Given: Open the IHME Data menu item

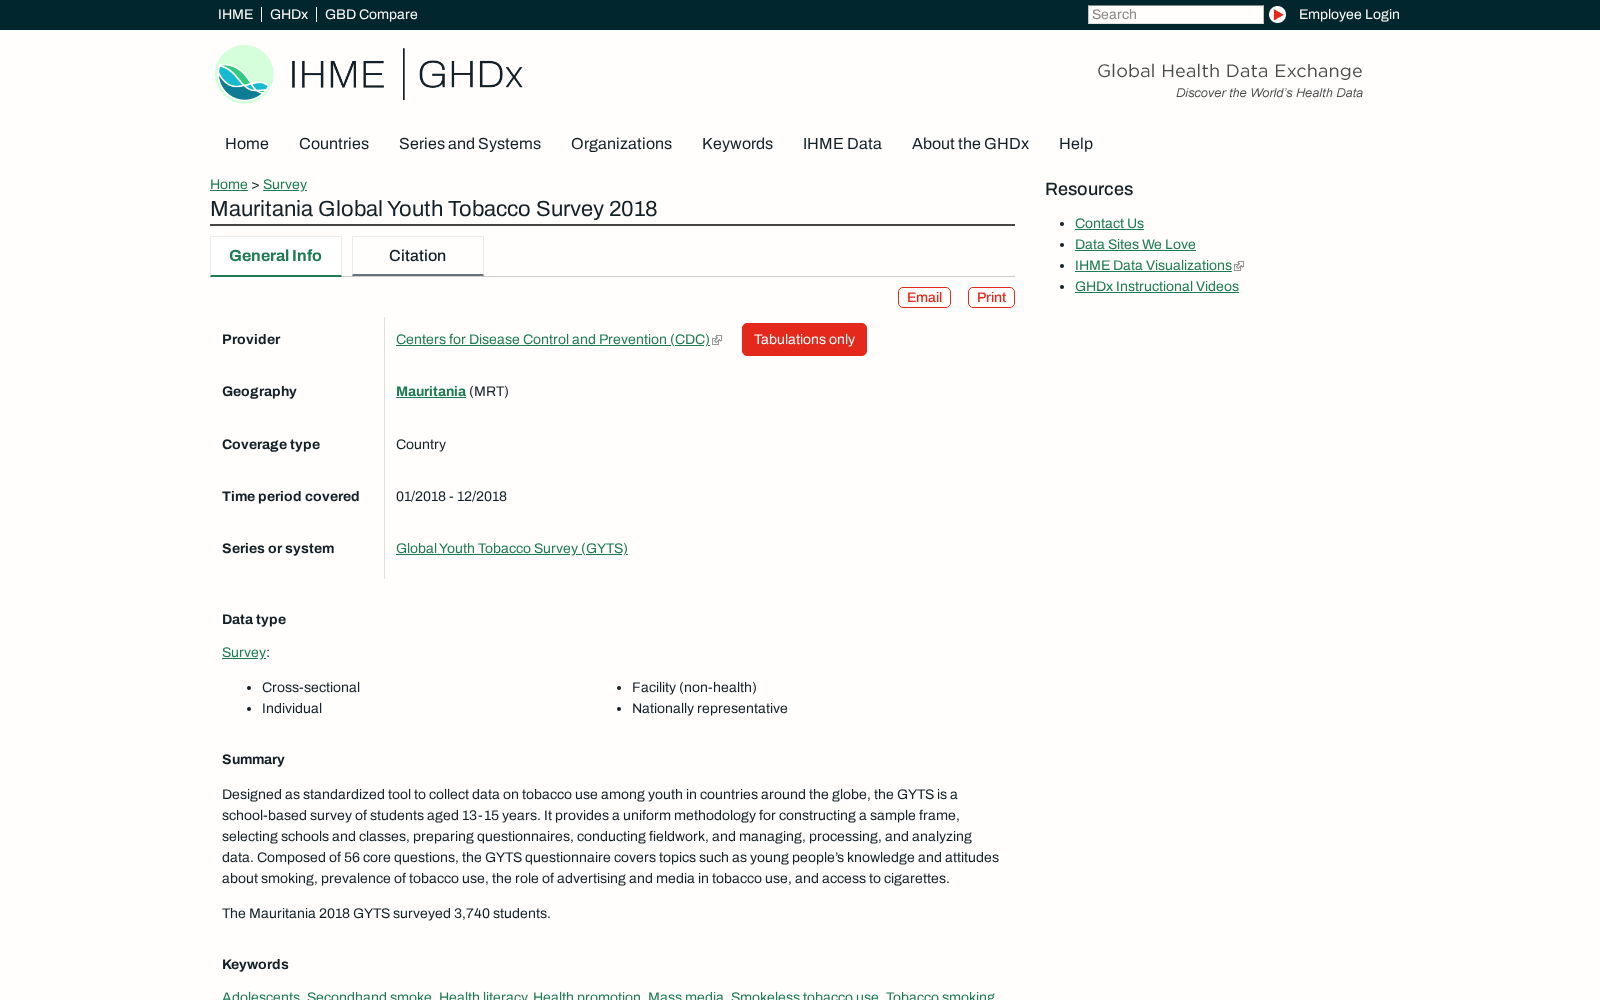Looking at the screenshot, I should tap(842, 144).
